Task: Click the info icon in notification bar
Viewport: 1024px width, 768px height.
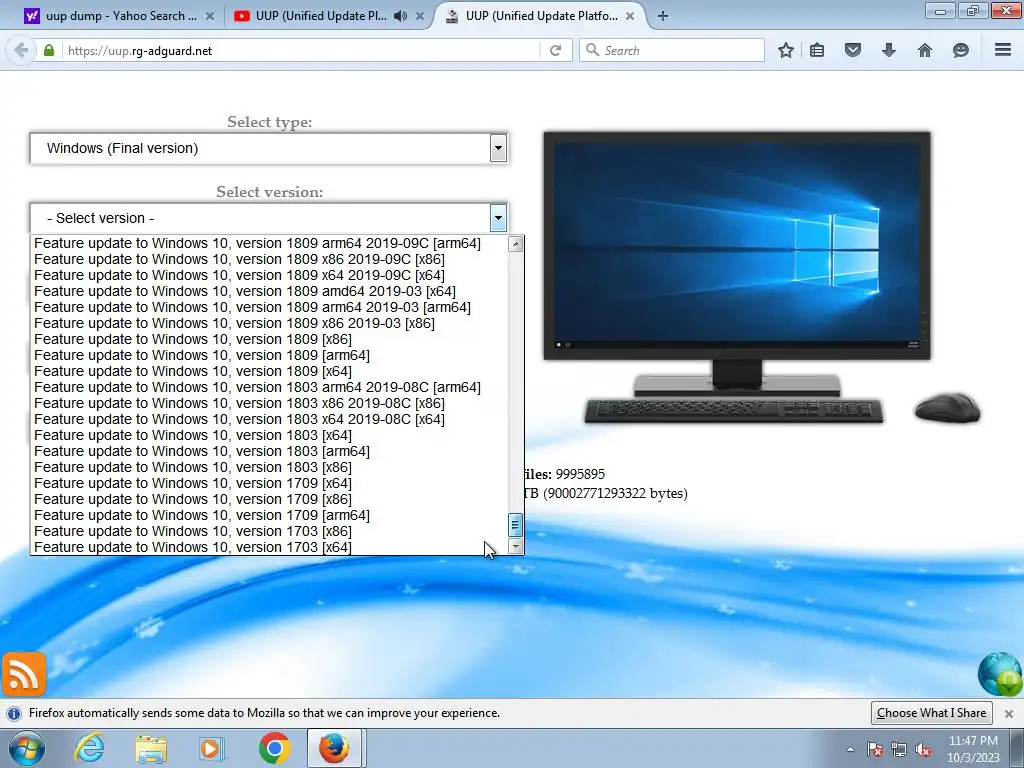Action: tap(14, 713)
